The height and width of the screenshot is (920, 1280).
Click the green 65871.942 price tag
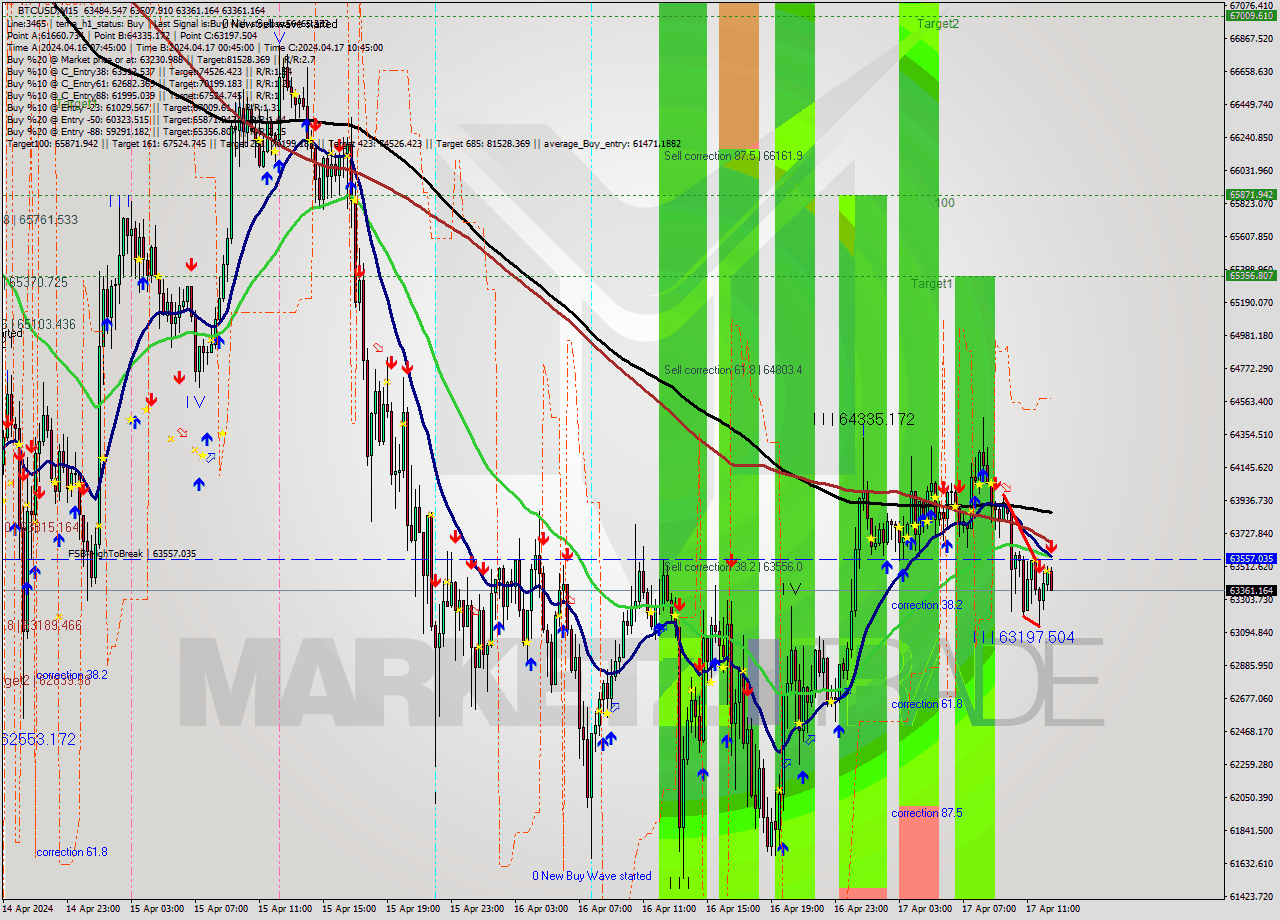click(x=1251, y=195)
